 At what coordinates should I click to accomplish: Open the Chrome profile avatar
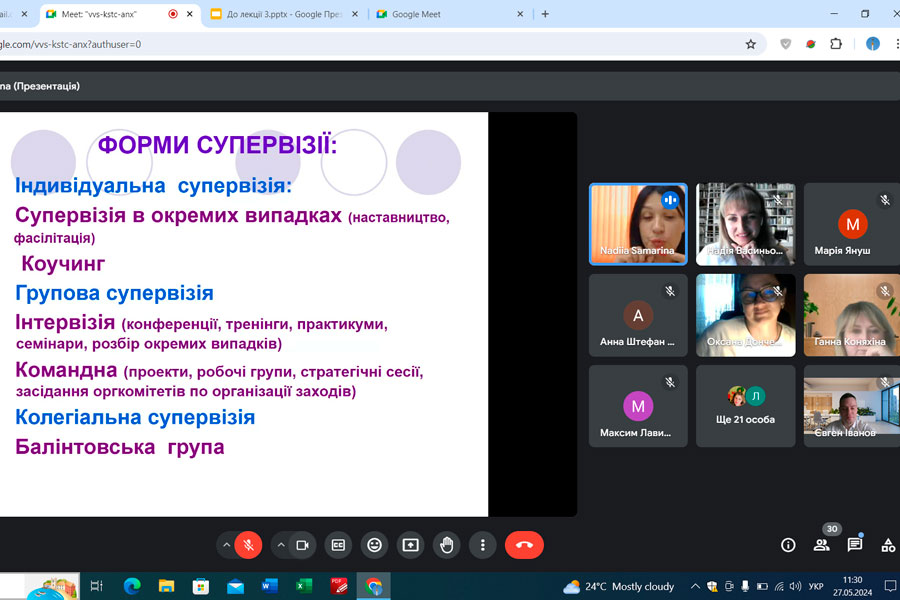[873, 44]
